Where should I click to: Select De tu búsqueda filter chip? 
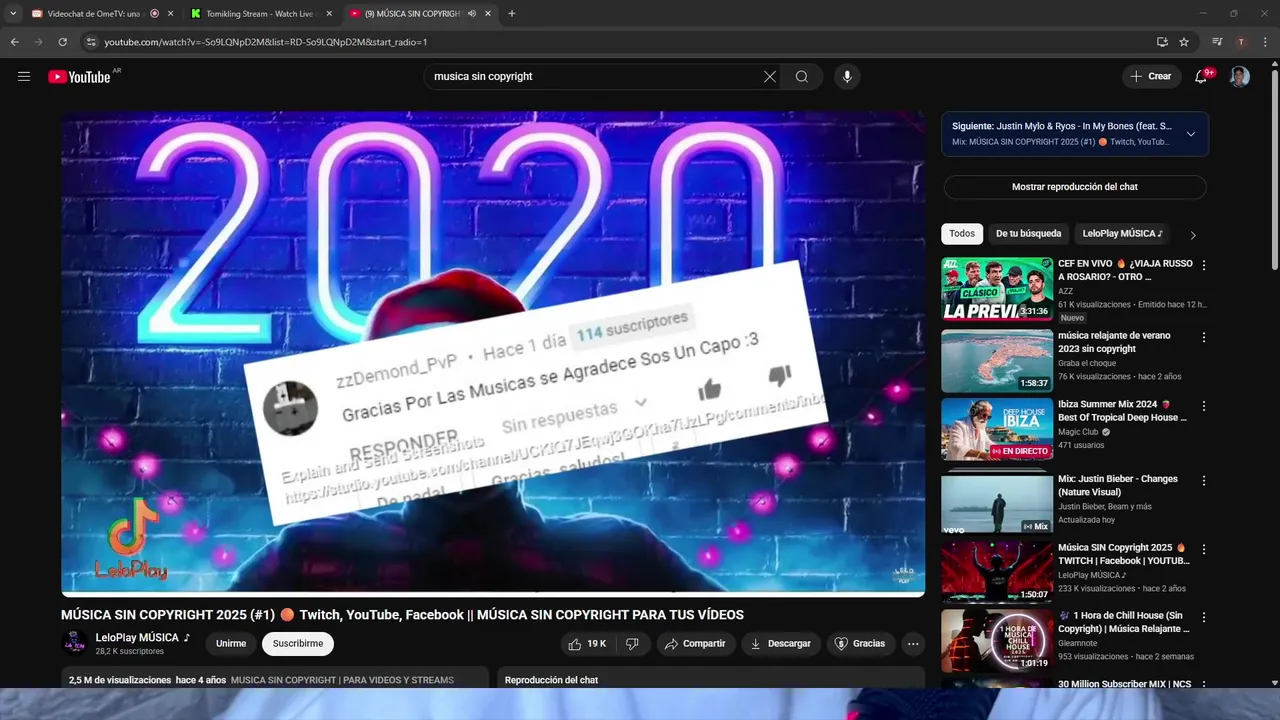pyautogui.click(x=1028, y=234)
